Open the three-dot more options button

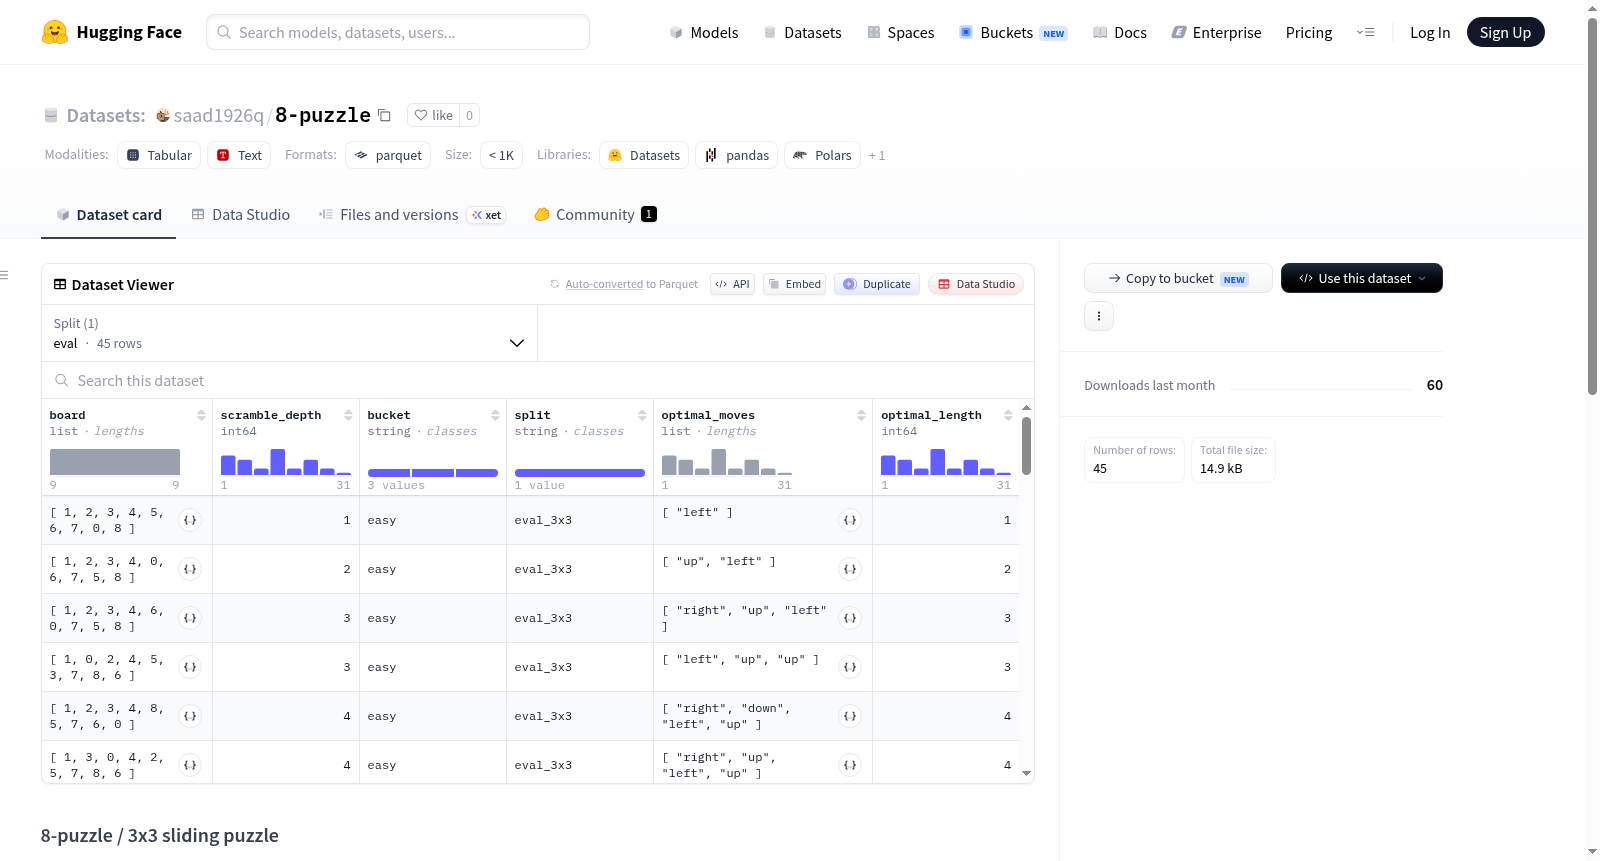tap(1099, 316)
